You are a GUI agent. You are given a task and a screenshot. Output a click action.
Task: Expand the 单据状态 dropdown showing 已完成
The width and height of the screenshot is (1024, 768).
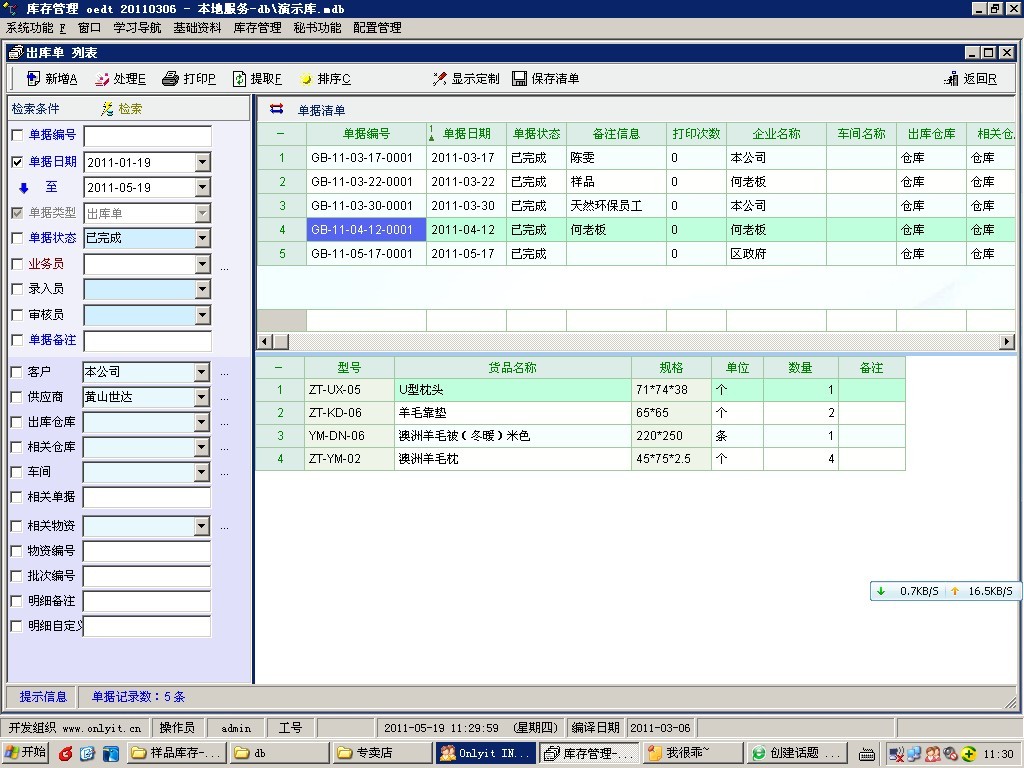pos(203,238)
